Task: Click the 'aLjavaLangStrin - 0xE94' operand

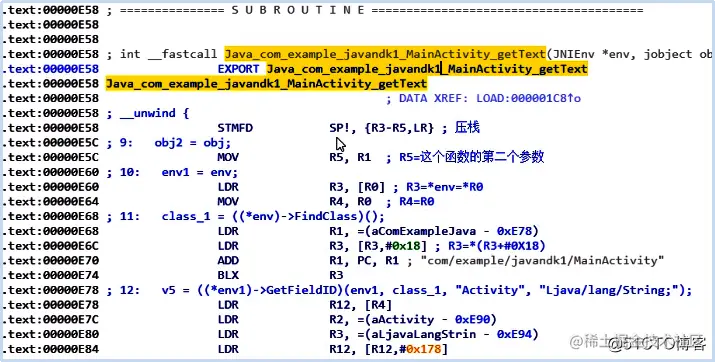Action: point(452,335)
